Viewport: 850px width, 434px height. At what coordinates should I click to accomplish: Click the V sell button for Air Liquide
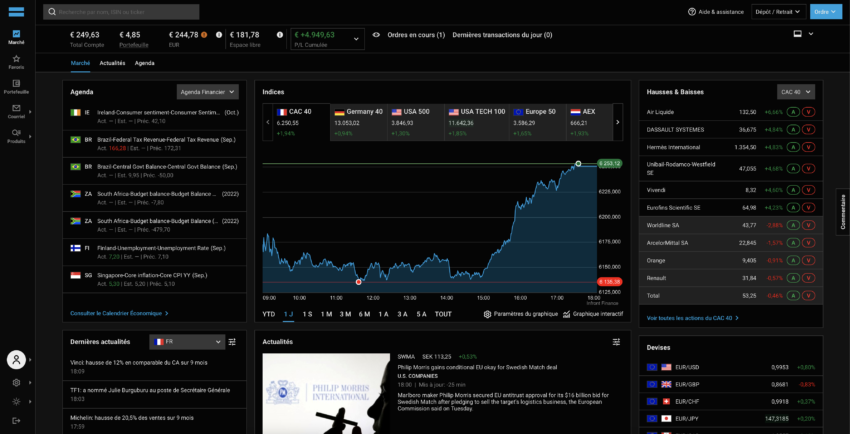(x=809, y=112)
